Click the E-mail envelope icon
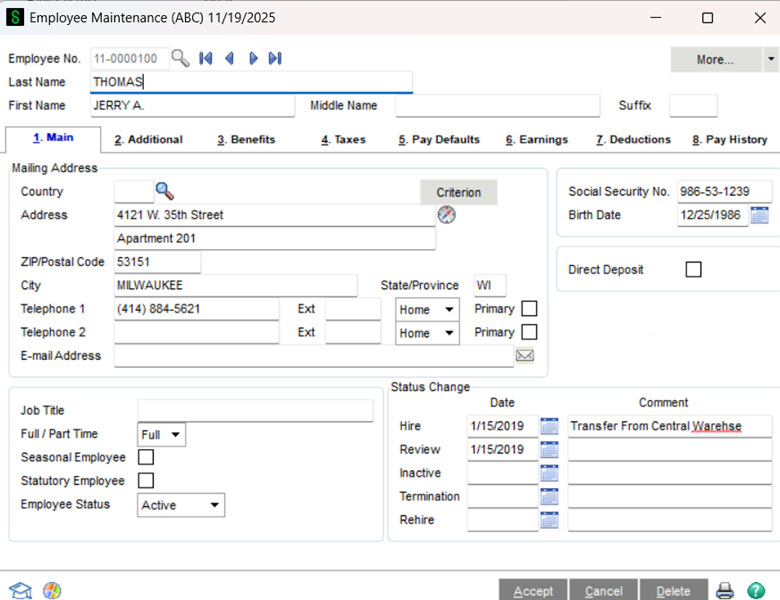This screenshot has height=600, width=780. (x=525, y=355)
